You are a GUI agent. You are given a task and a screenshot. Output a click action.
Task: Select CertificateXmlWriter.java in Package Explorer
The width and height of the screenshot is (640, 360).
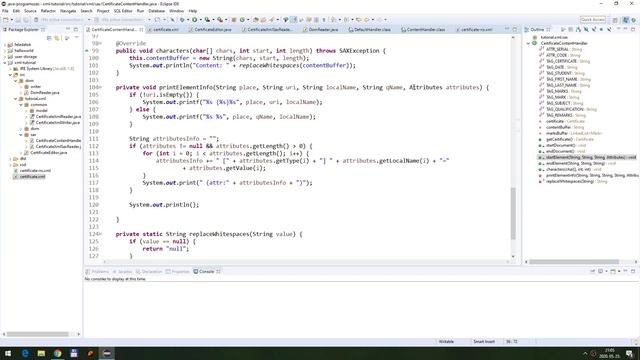tap(58, 122)
